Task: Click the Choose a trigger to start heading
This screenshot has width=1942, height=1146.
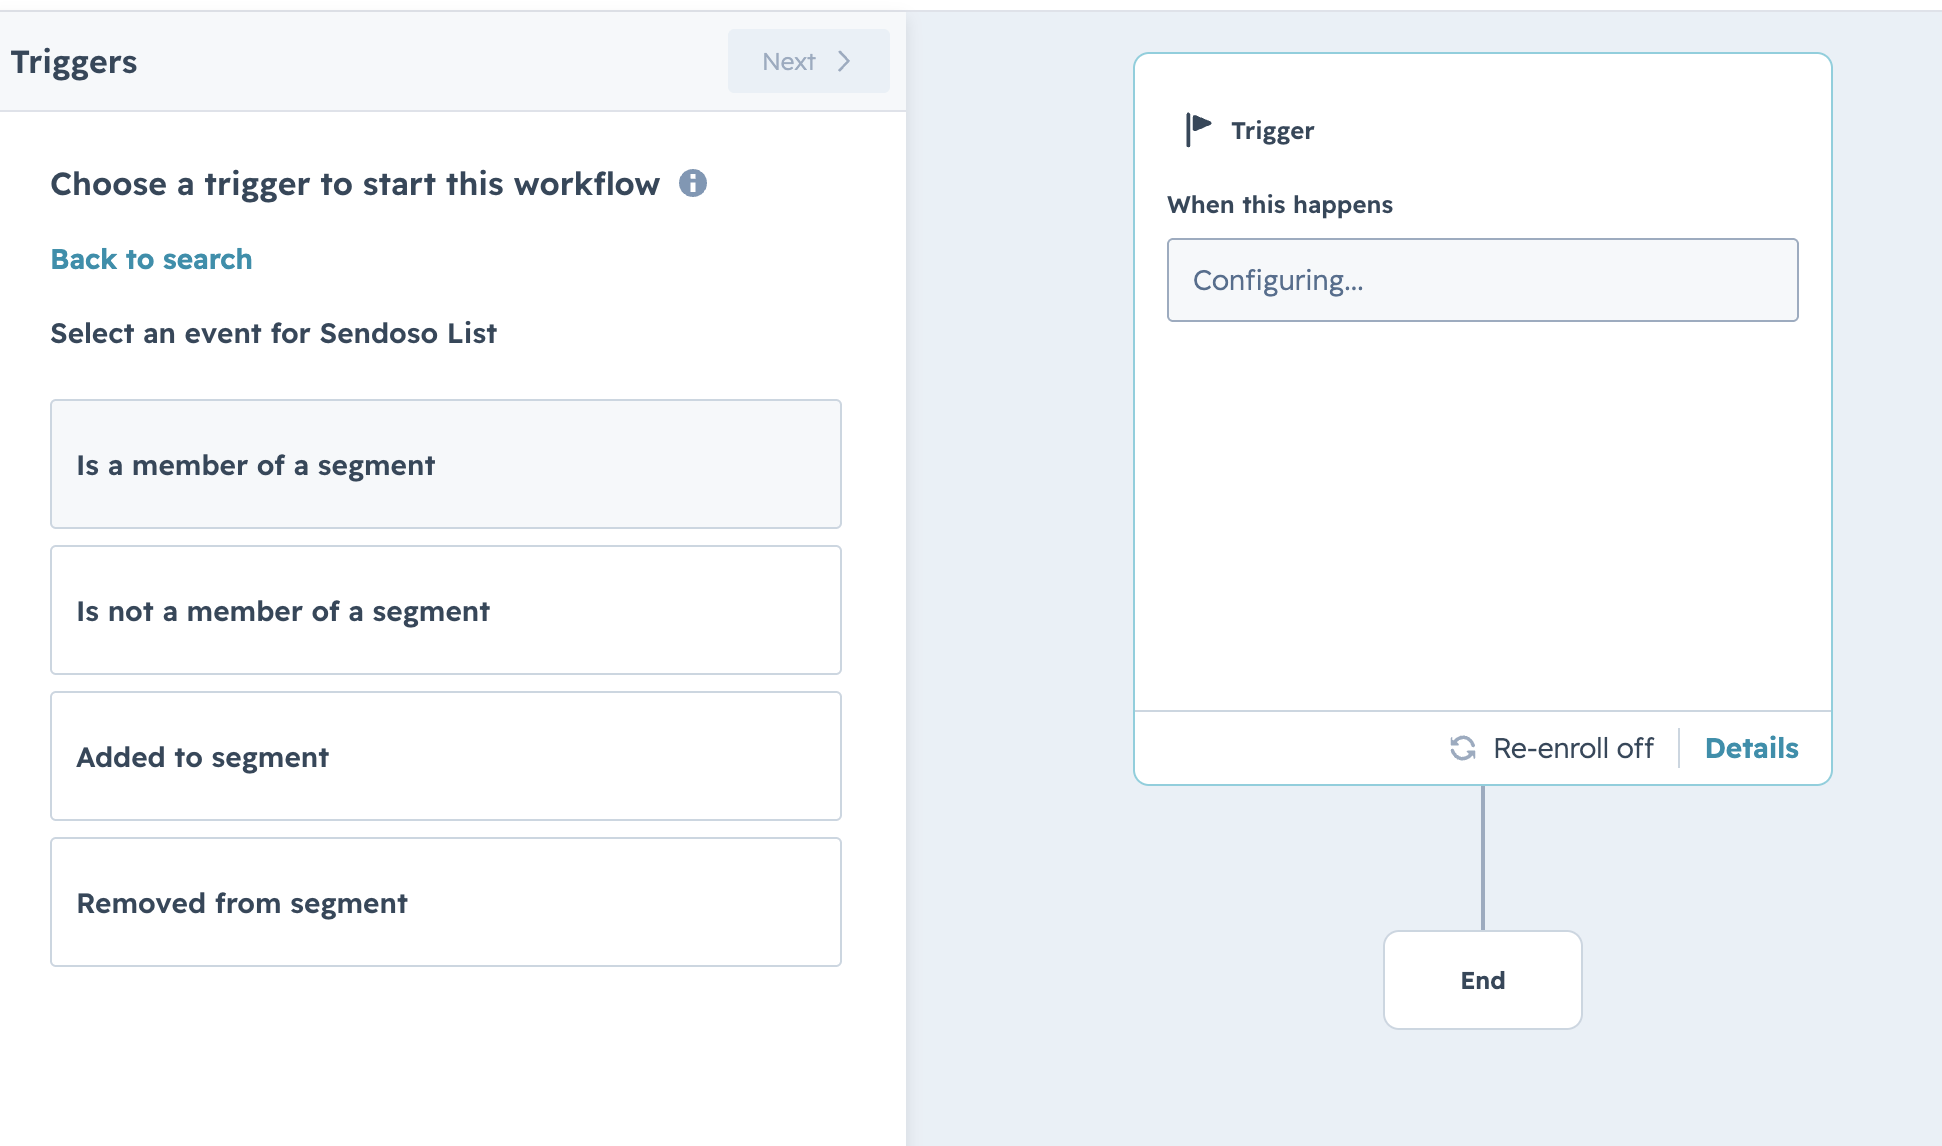Action: (x=355, y=184)
